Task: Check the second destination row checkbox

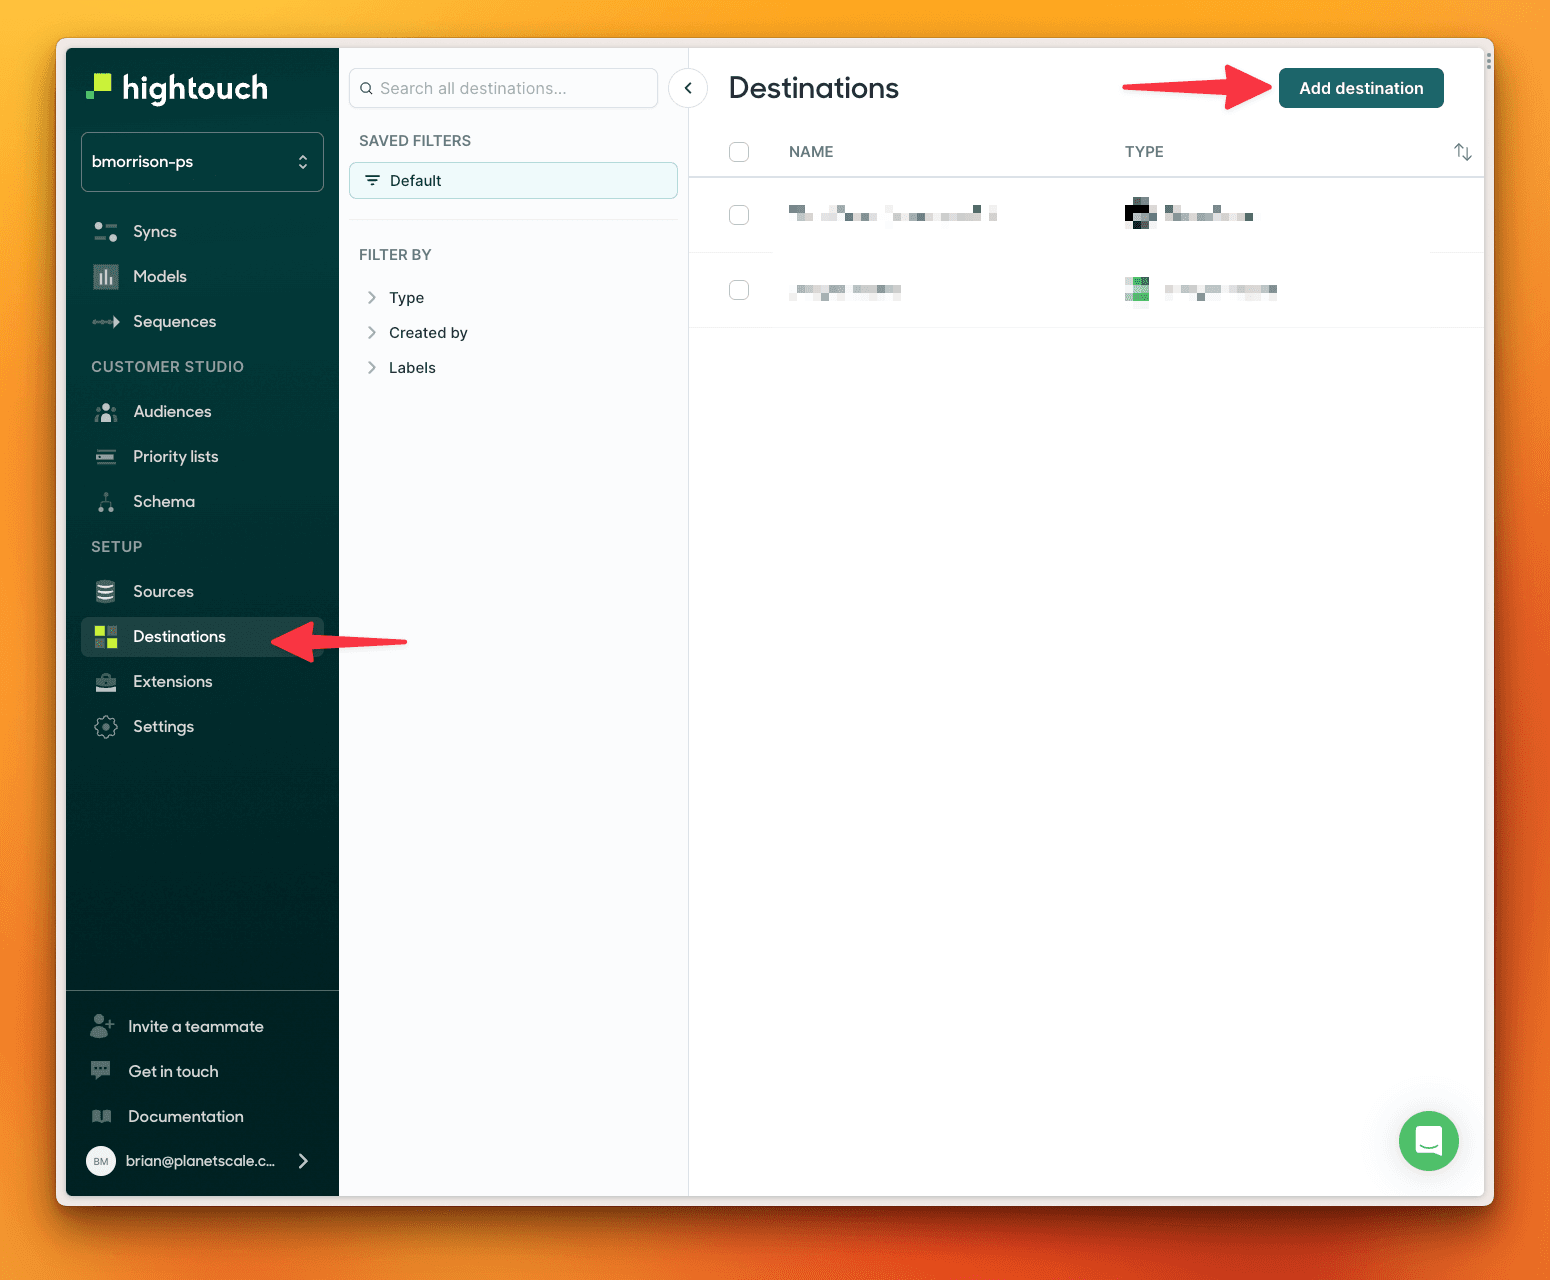Action: tap(739, 290)
